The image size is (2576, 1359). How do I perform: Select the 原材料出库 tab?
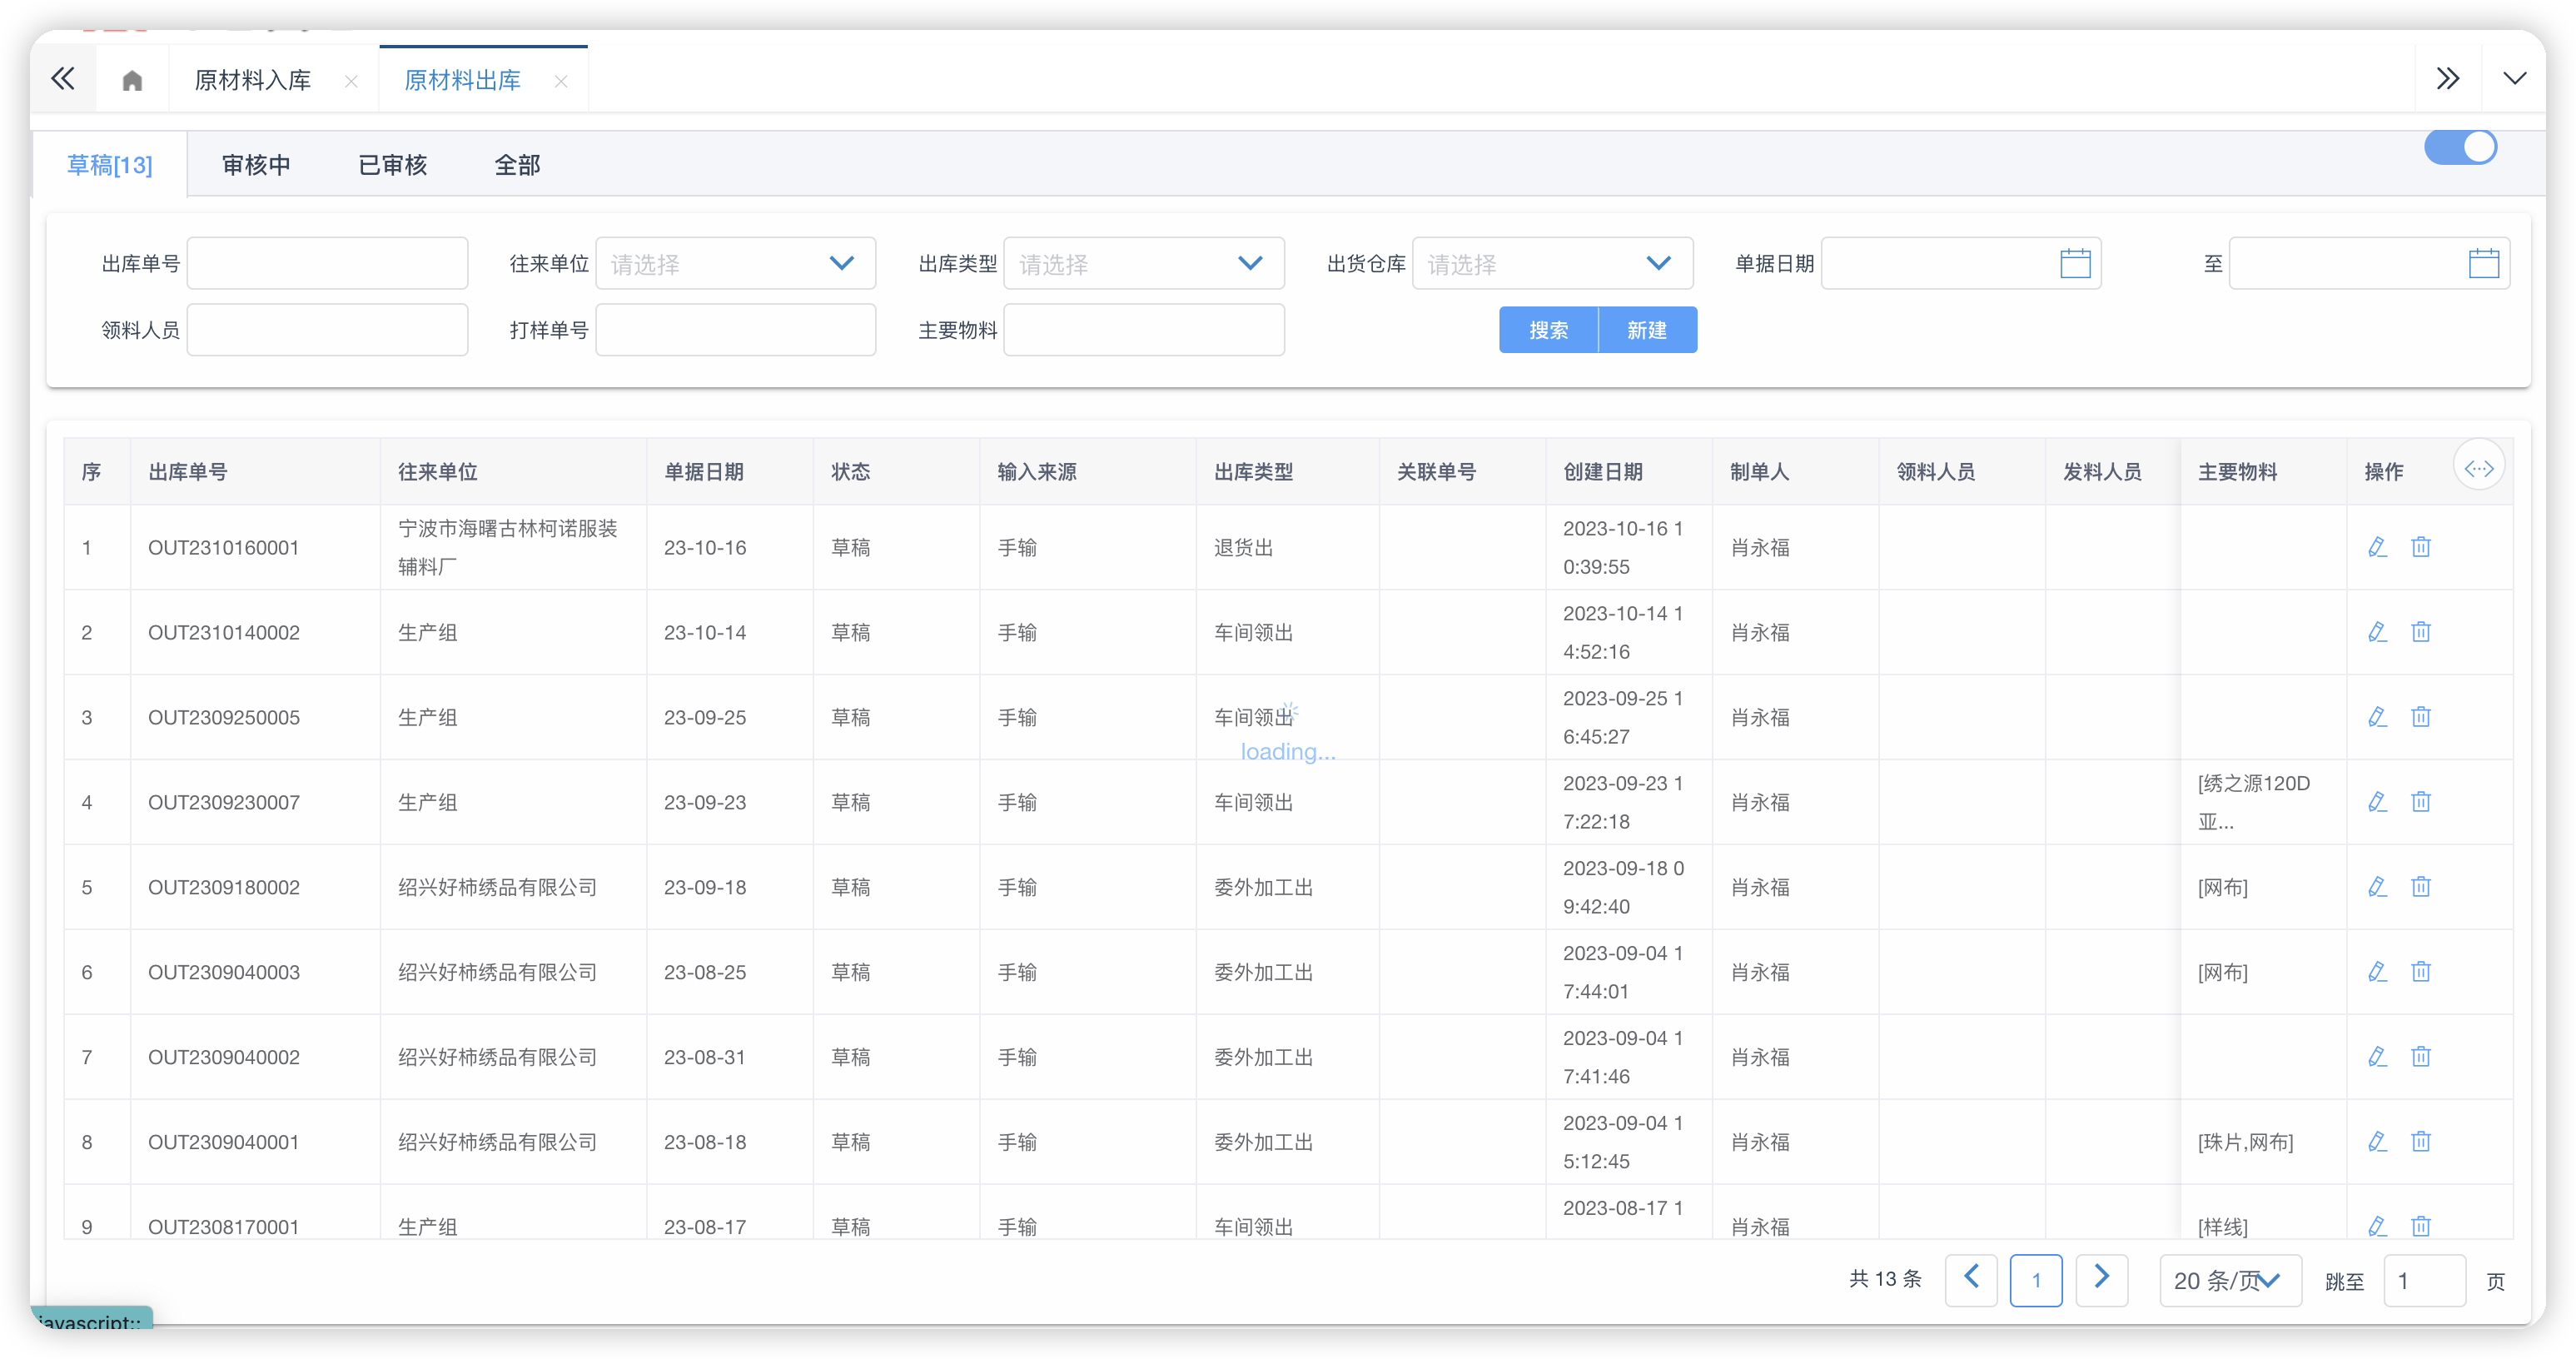click(462, 80)
